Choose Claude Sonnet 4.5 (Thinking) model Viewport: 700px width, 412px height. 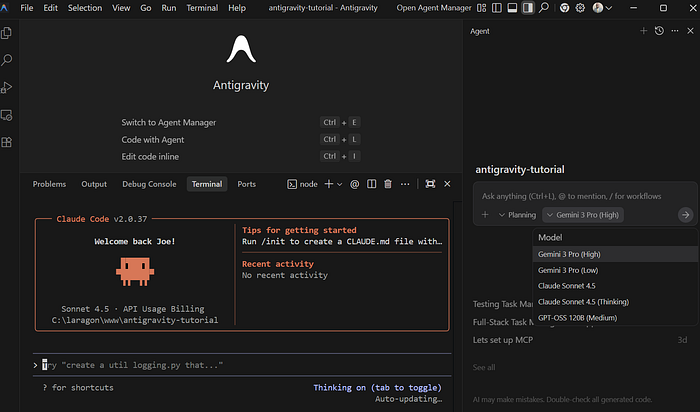click(615, 302)
